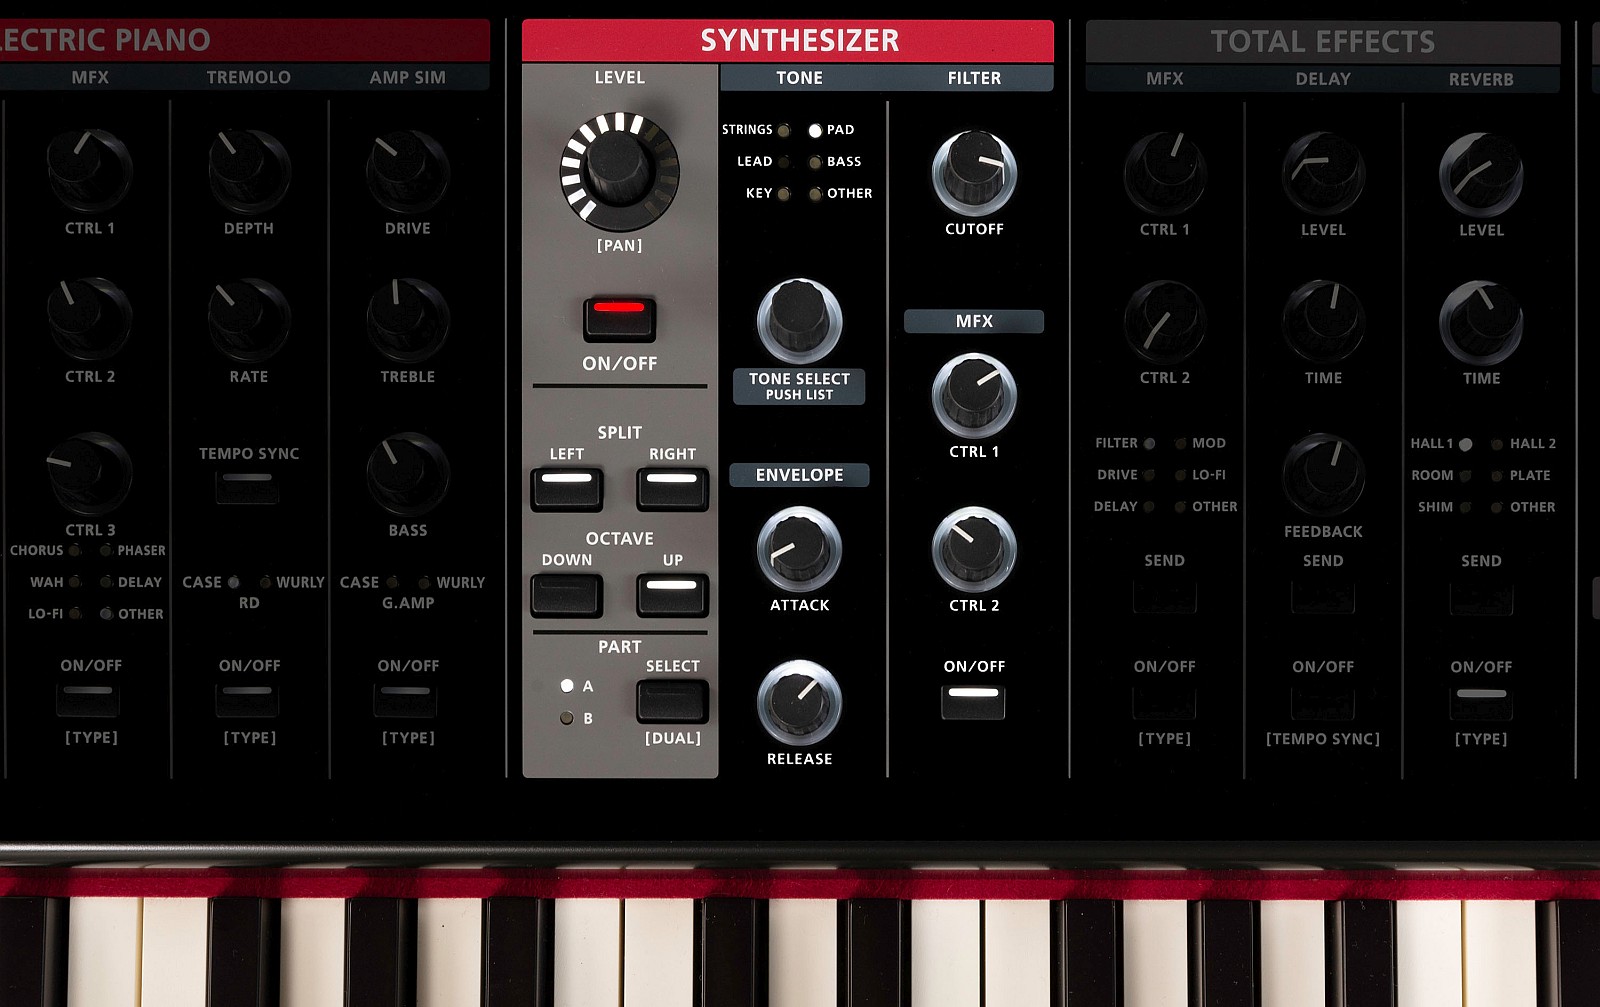Enable the SPLIT LEFT button
Screen dimensions: 1600x1007
(567, 488)
